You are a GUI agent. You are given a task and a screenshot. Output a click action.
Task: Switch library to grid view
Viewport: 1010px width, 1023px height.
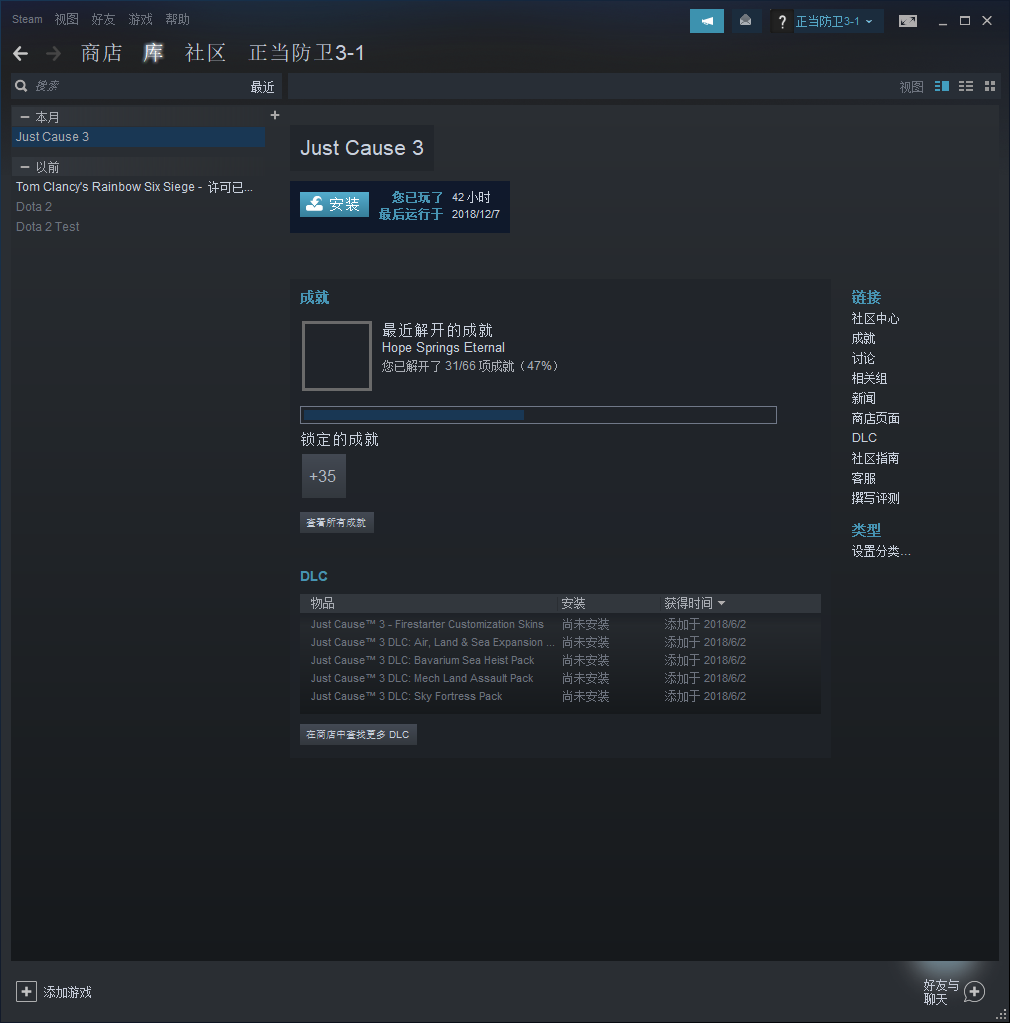coord(990,87)
